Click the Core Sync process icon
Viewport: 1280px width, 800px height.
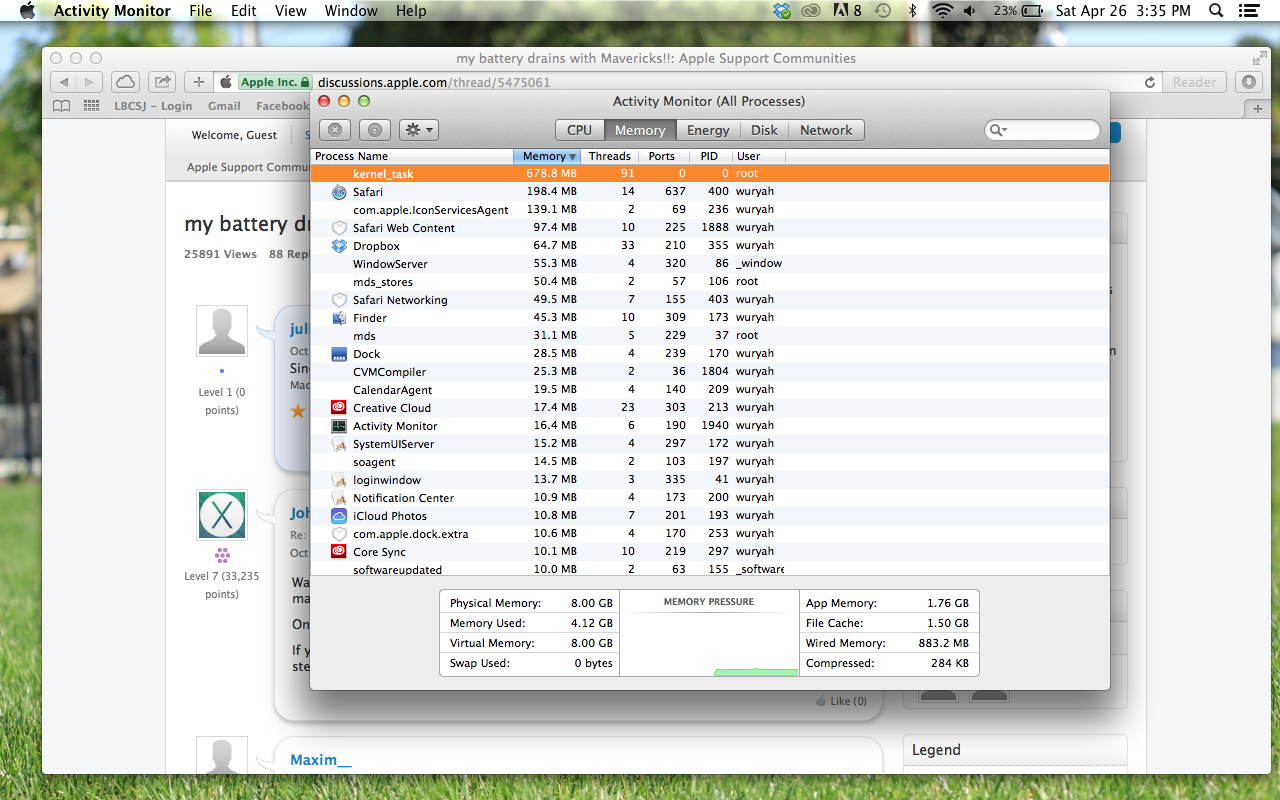(x=339, y=552)
